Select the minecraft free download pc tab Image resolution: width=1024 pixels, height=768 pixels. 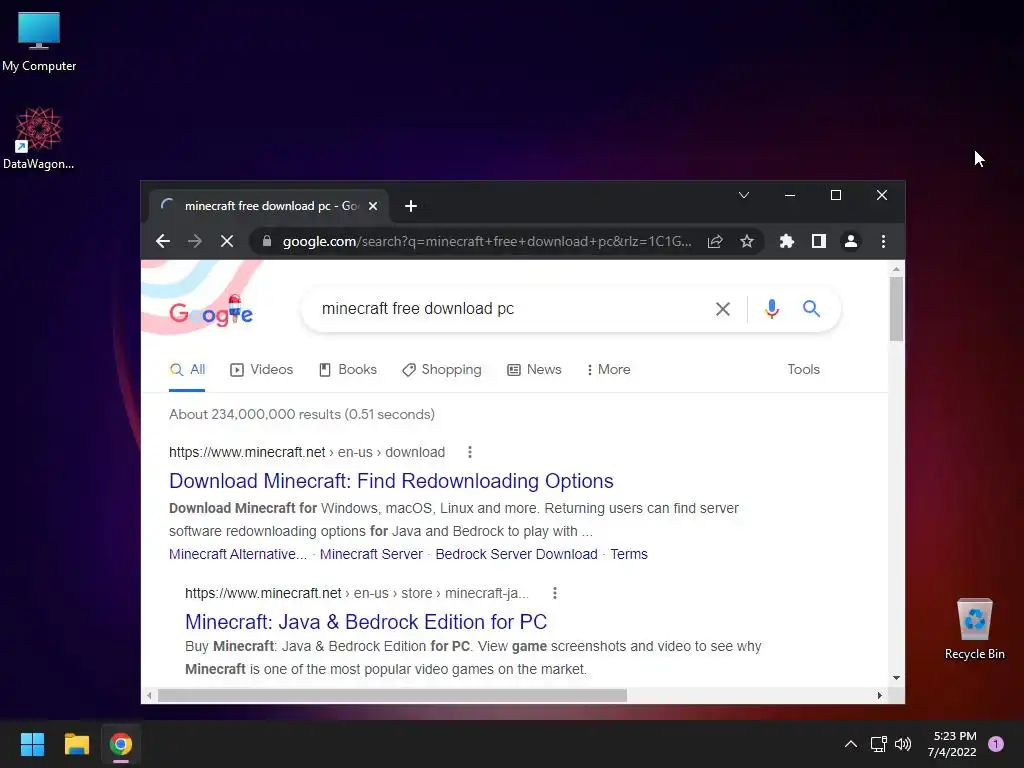pos(268,206)
